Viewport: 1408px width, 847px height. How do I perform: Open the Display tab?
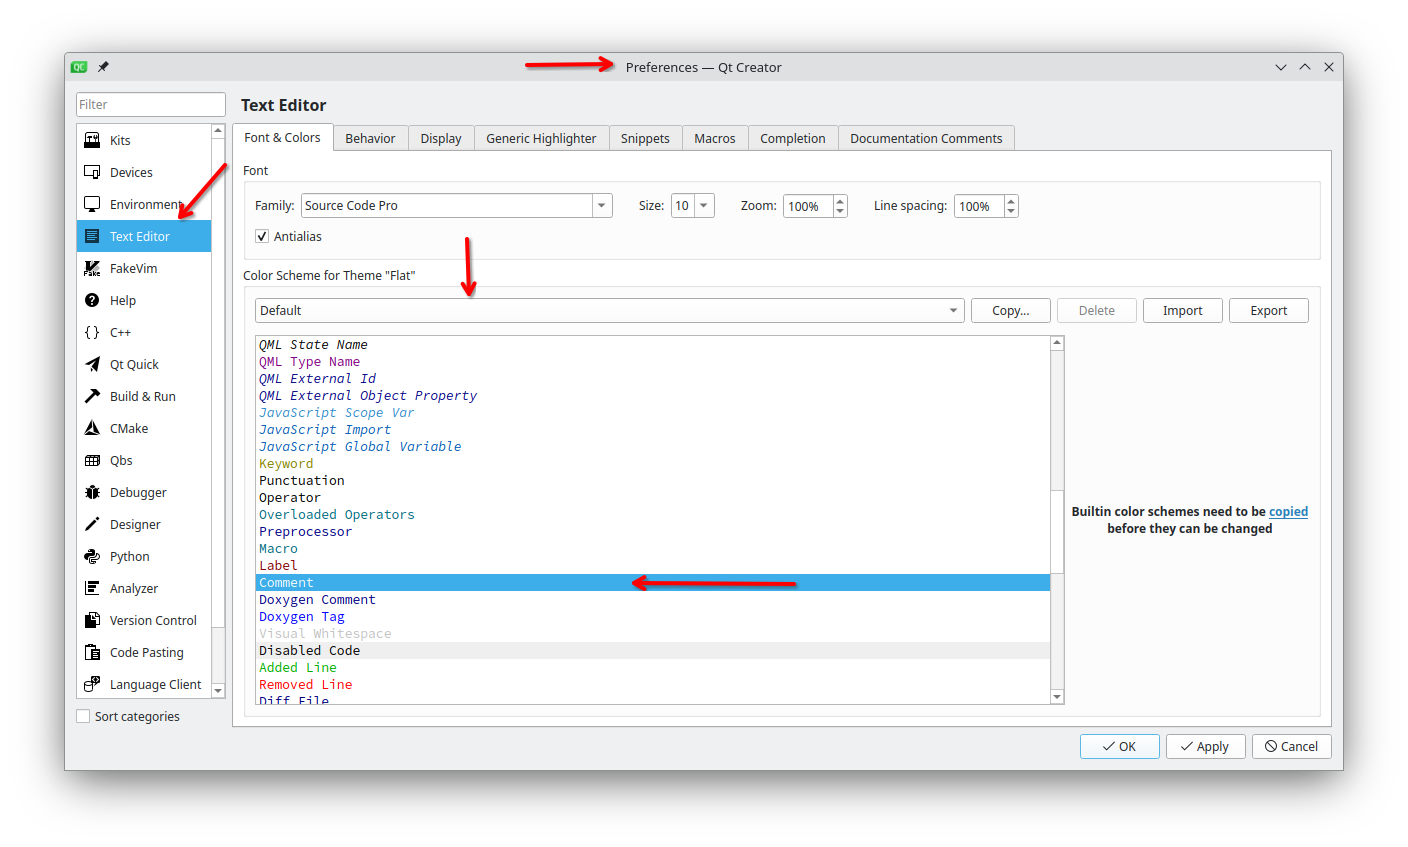pos(441,138)
